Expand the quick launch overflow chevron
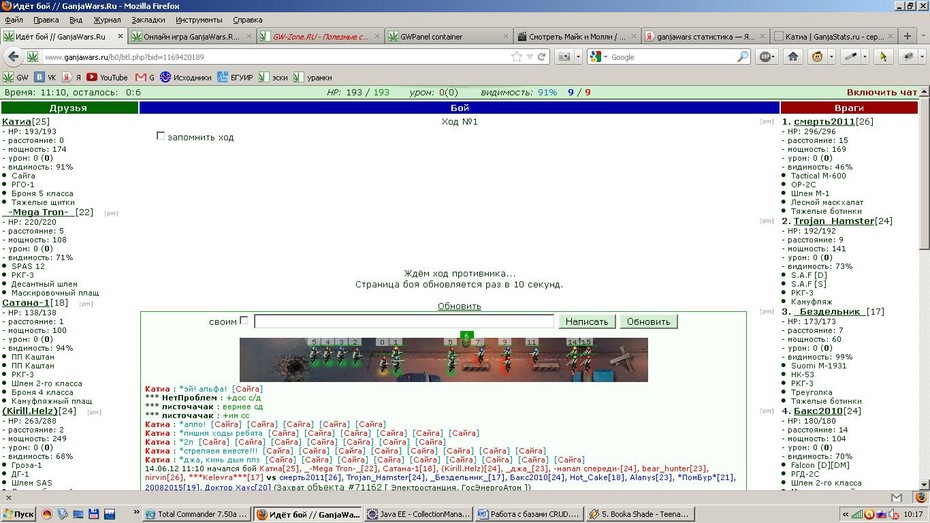 click(136, 512)
